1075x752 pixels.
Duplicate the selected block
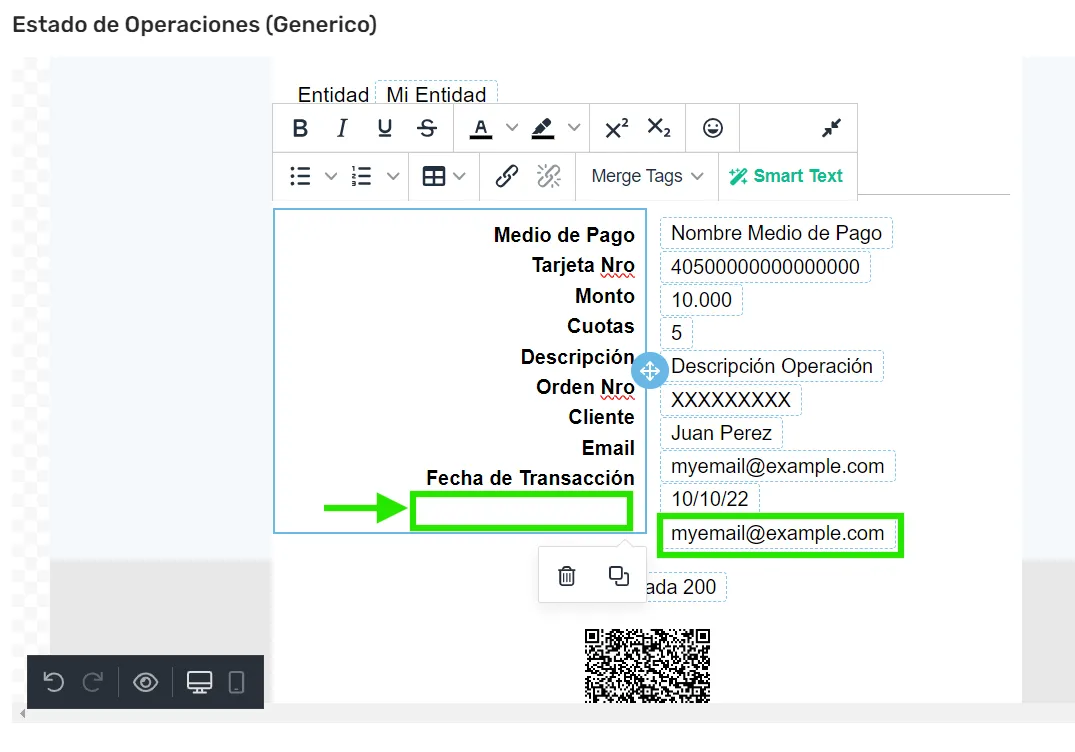pos(618,576)
